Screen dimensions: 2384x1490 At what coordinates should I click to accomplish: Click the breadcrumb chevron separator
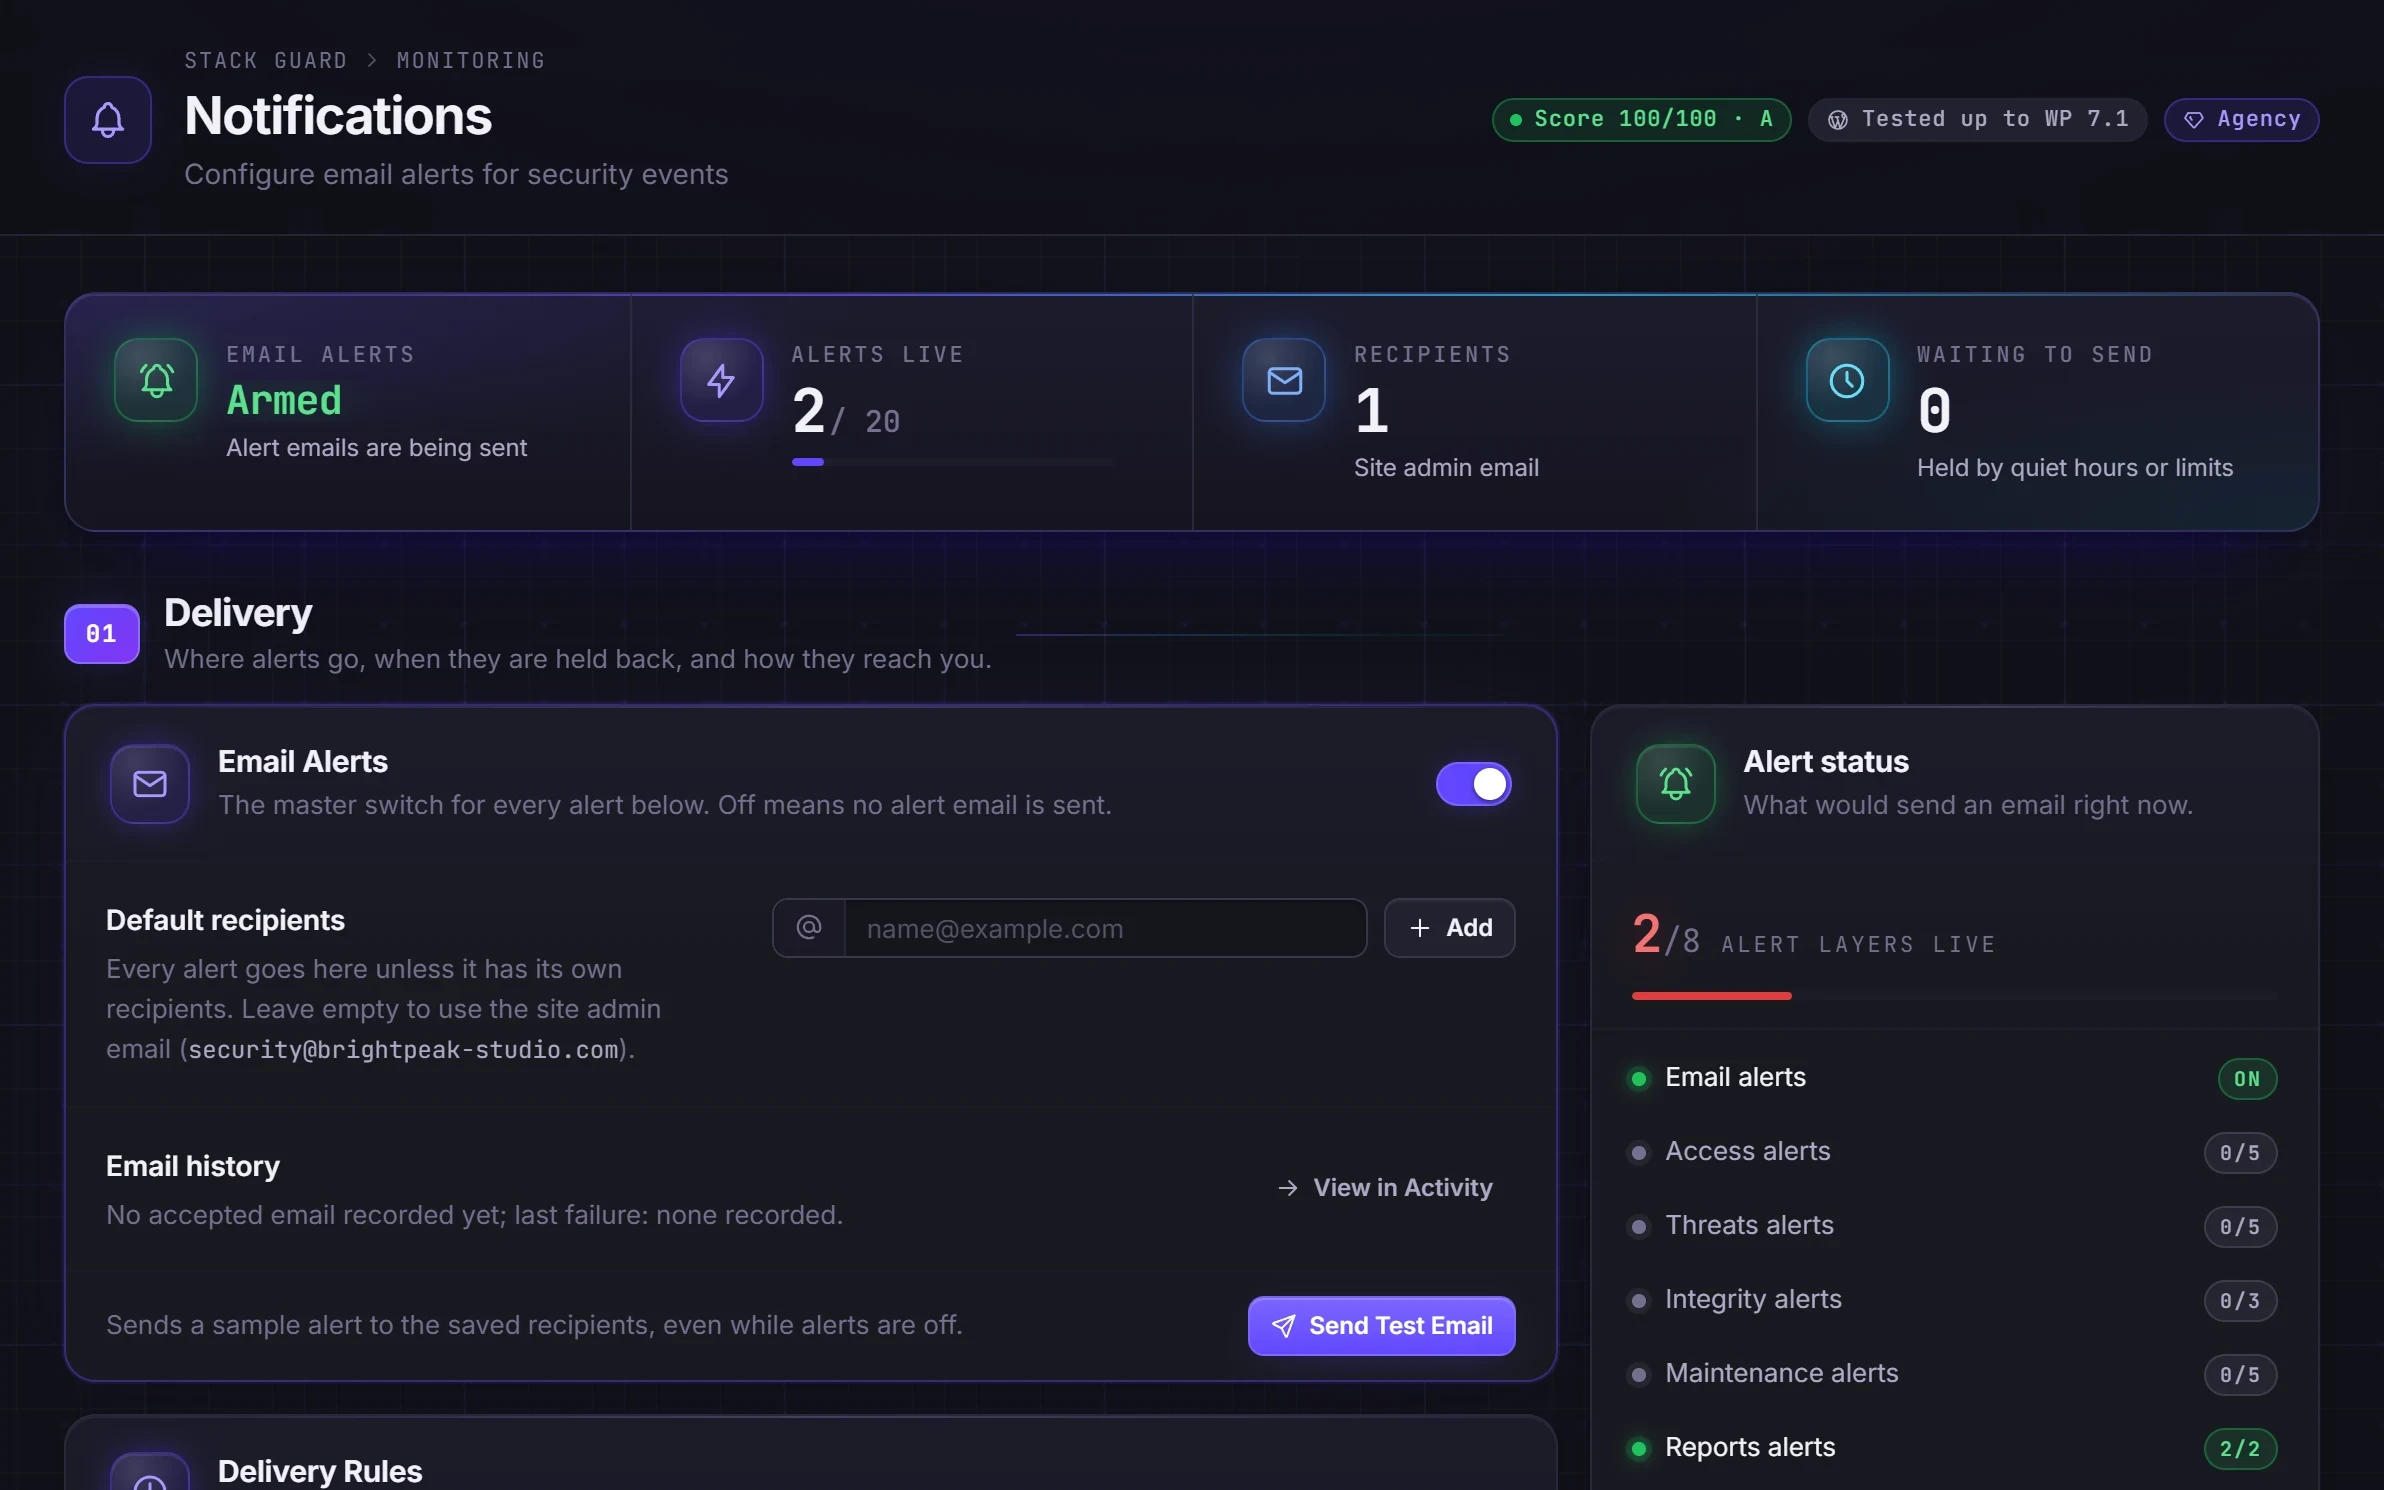tap(372, 61)
